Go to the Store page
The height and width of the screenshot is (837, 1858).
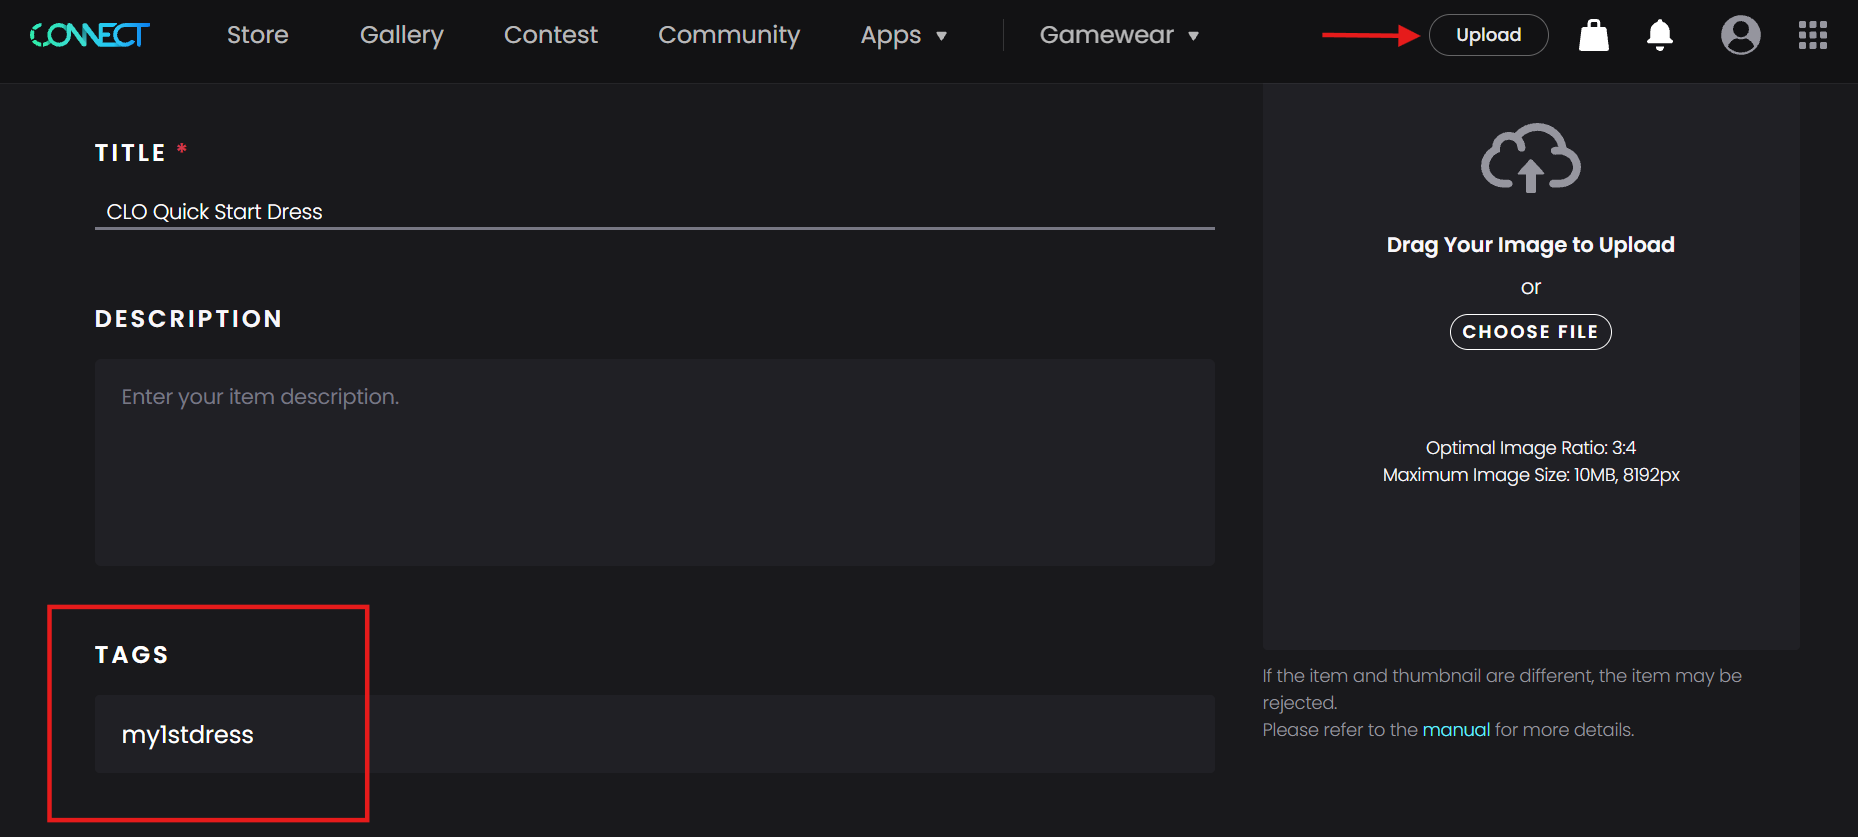pyautogui.click(x=257, y=35)
